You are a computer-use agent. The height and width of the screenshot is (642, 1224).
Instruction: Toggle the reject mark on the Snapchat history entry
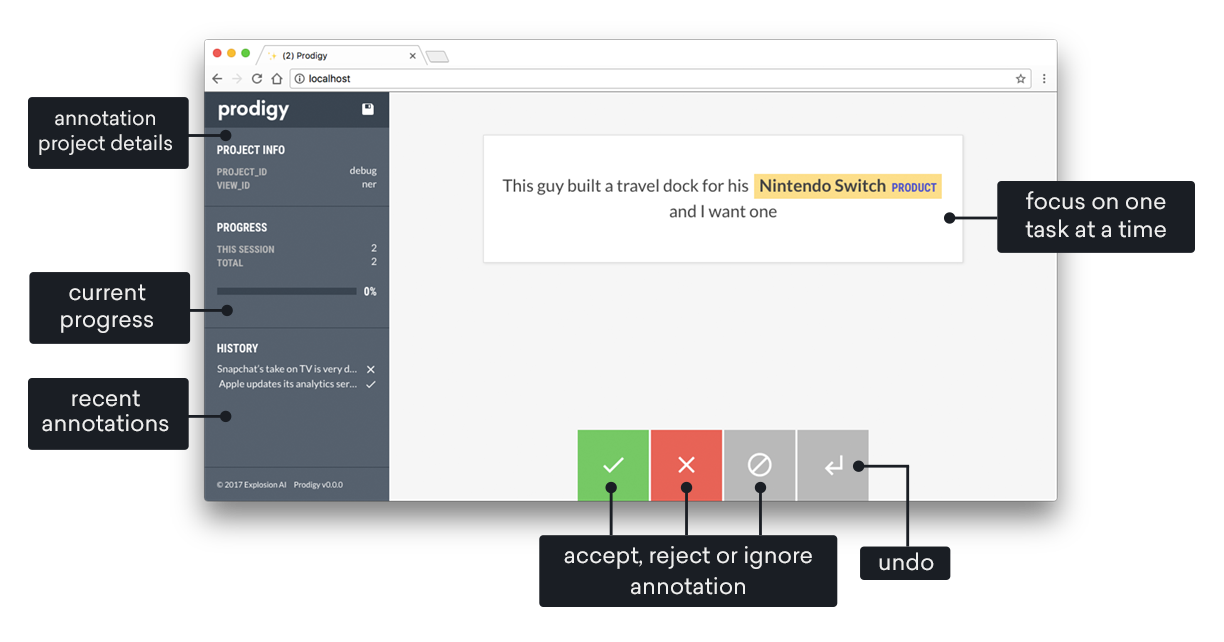coord(370,369)
